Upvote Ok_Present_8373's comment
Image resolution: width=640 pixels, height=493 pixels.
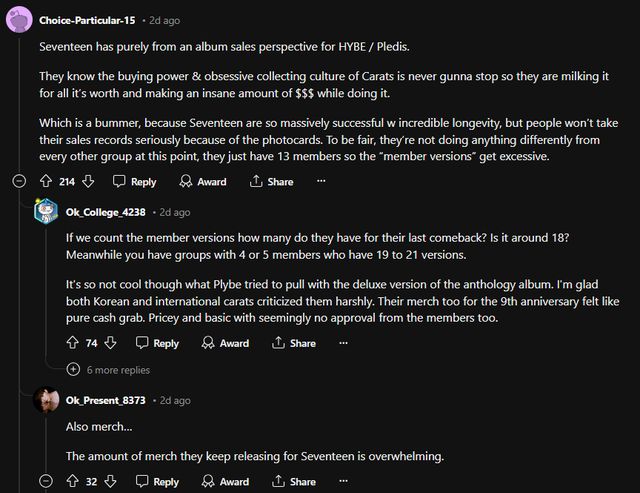tap(72, 481)
